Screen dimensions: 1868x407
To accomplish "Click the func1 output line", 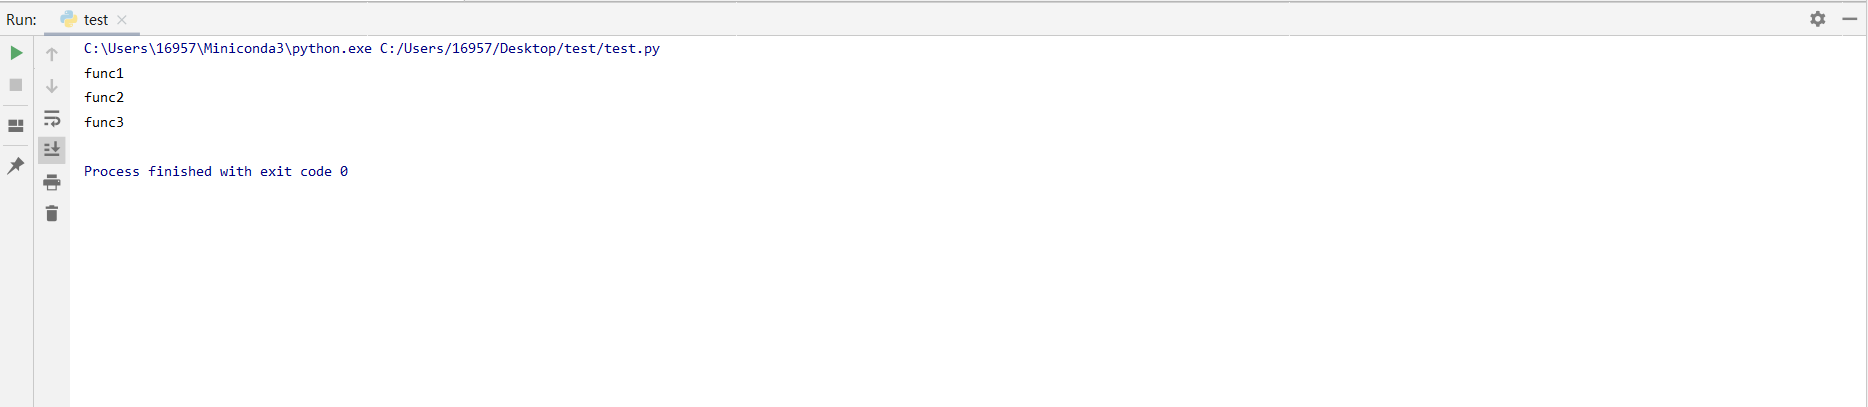I will pos(104,73).
